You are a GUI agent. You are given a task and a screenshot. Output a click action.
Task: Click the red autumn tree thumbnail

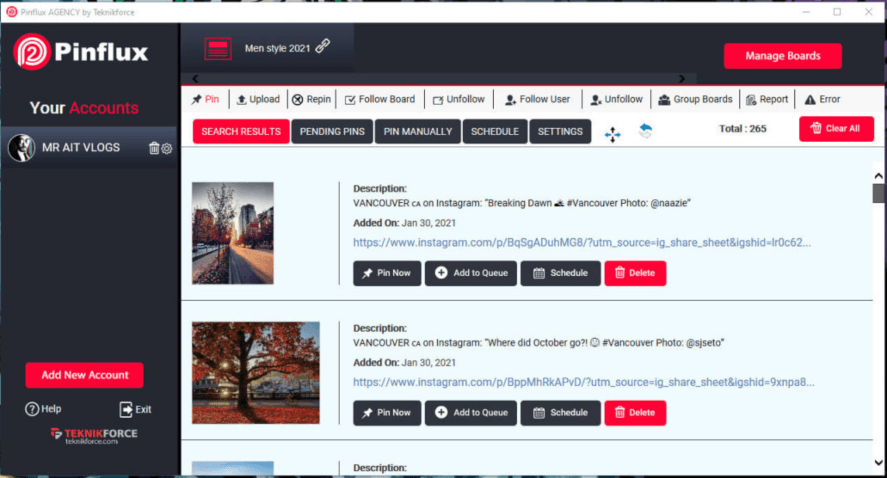[255, 359]
